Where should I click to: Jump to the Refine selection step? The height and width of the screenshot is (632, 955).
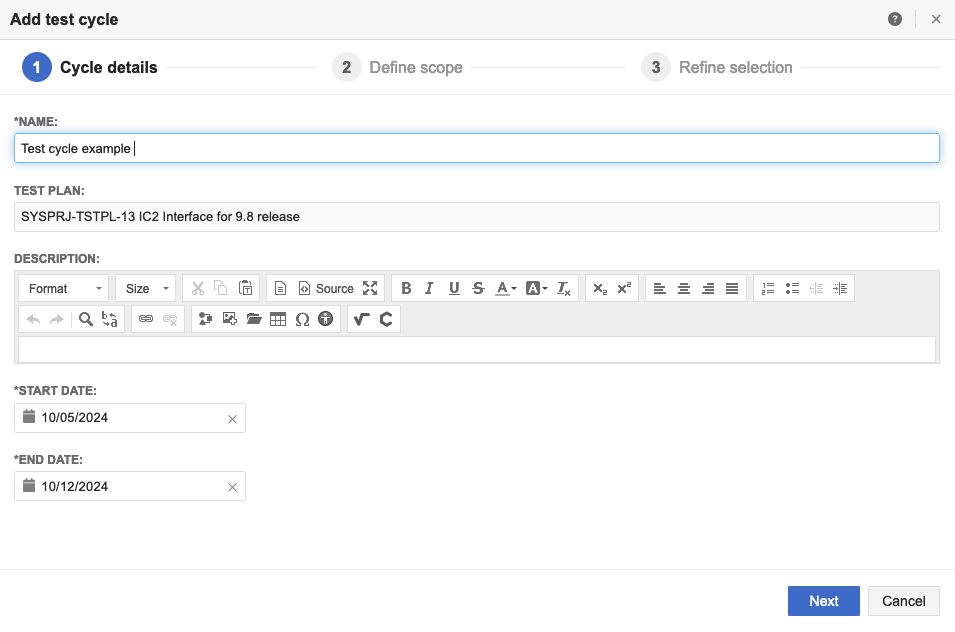click(x=720, y=68)
